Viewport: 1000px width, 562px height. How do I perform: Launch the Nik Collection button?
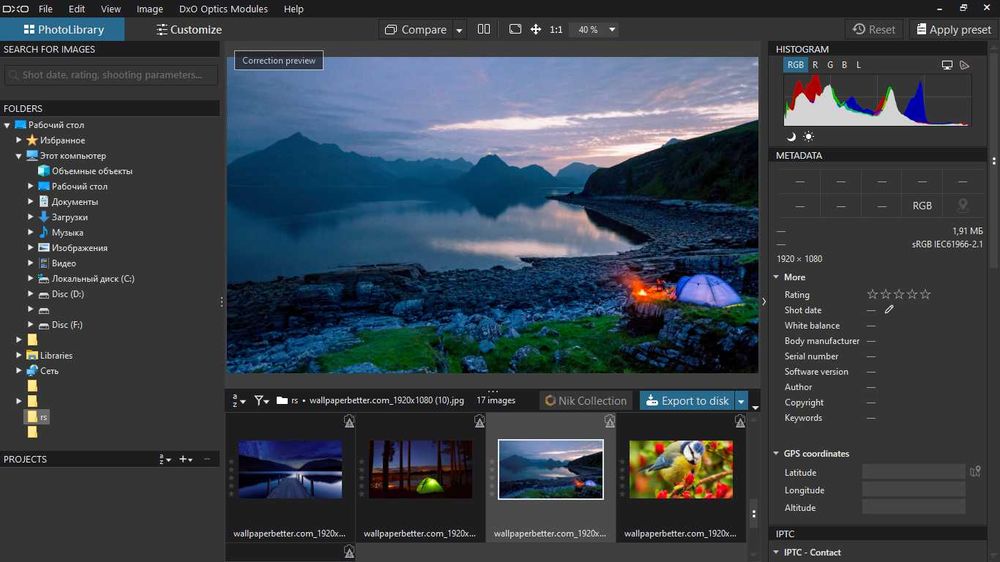click(x=586, y=401)
